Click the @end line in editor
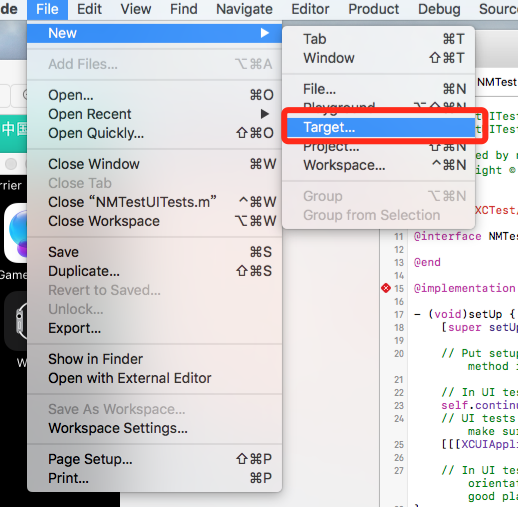Viewport: 518px width, 507px height. tap(427, 262)
